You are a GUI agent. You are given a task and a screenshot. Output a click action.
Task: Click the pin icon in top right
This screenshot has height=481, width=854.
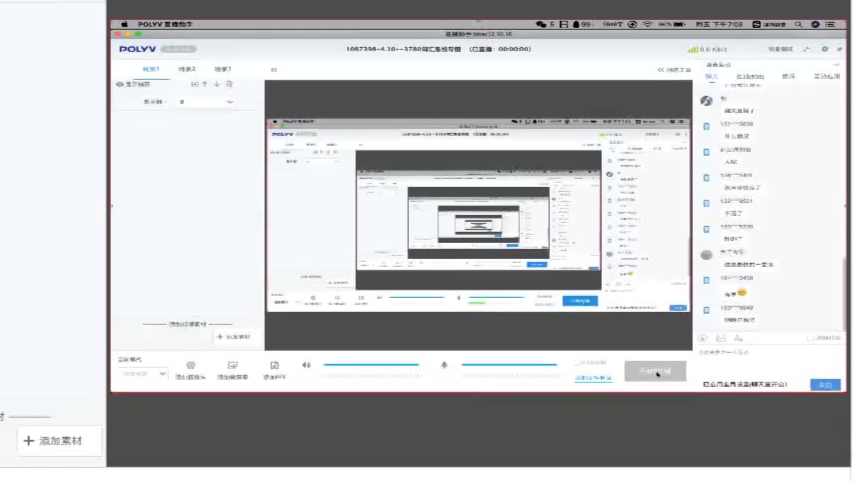click(x=839, y=49)
